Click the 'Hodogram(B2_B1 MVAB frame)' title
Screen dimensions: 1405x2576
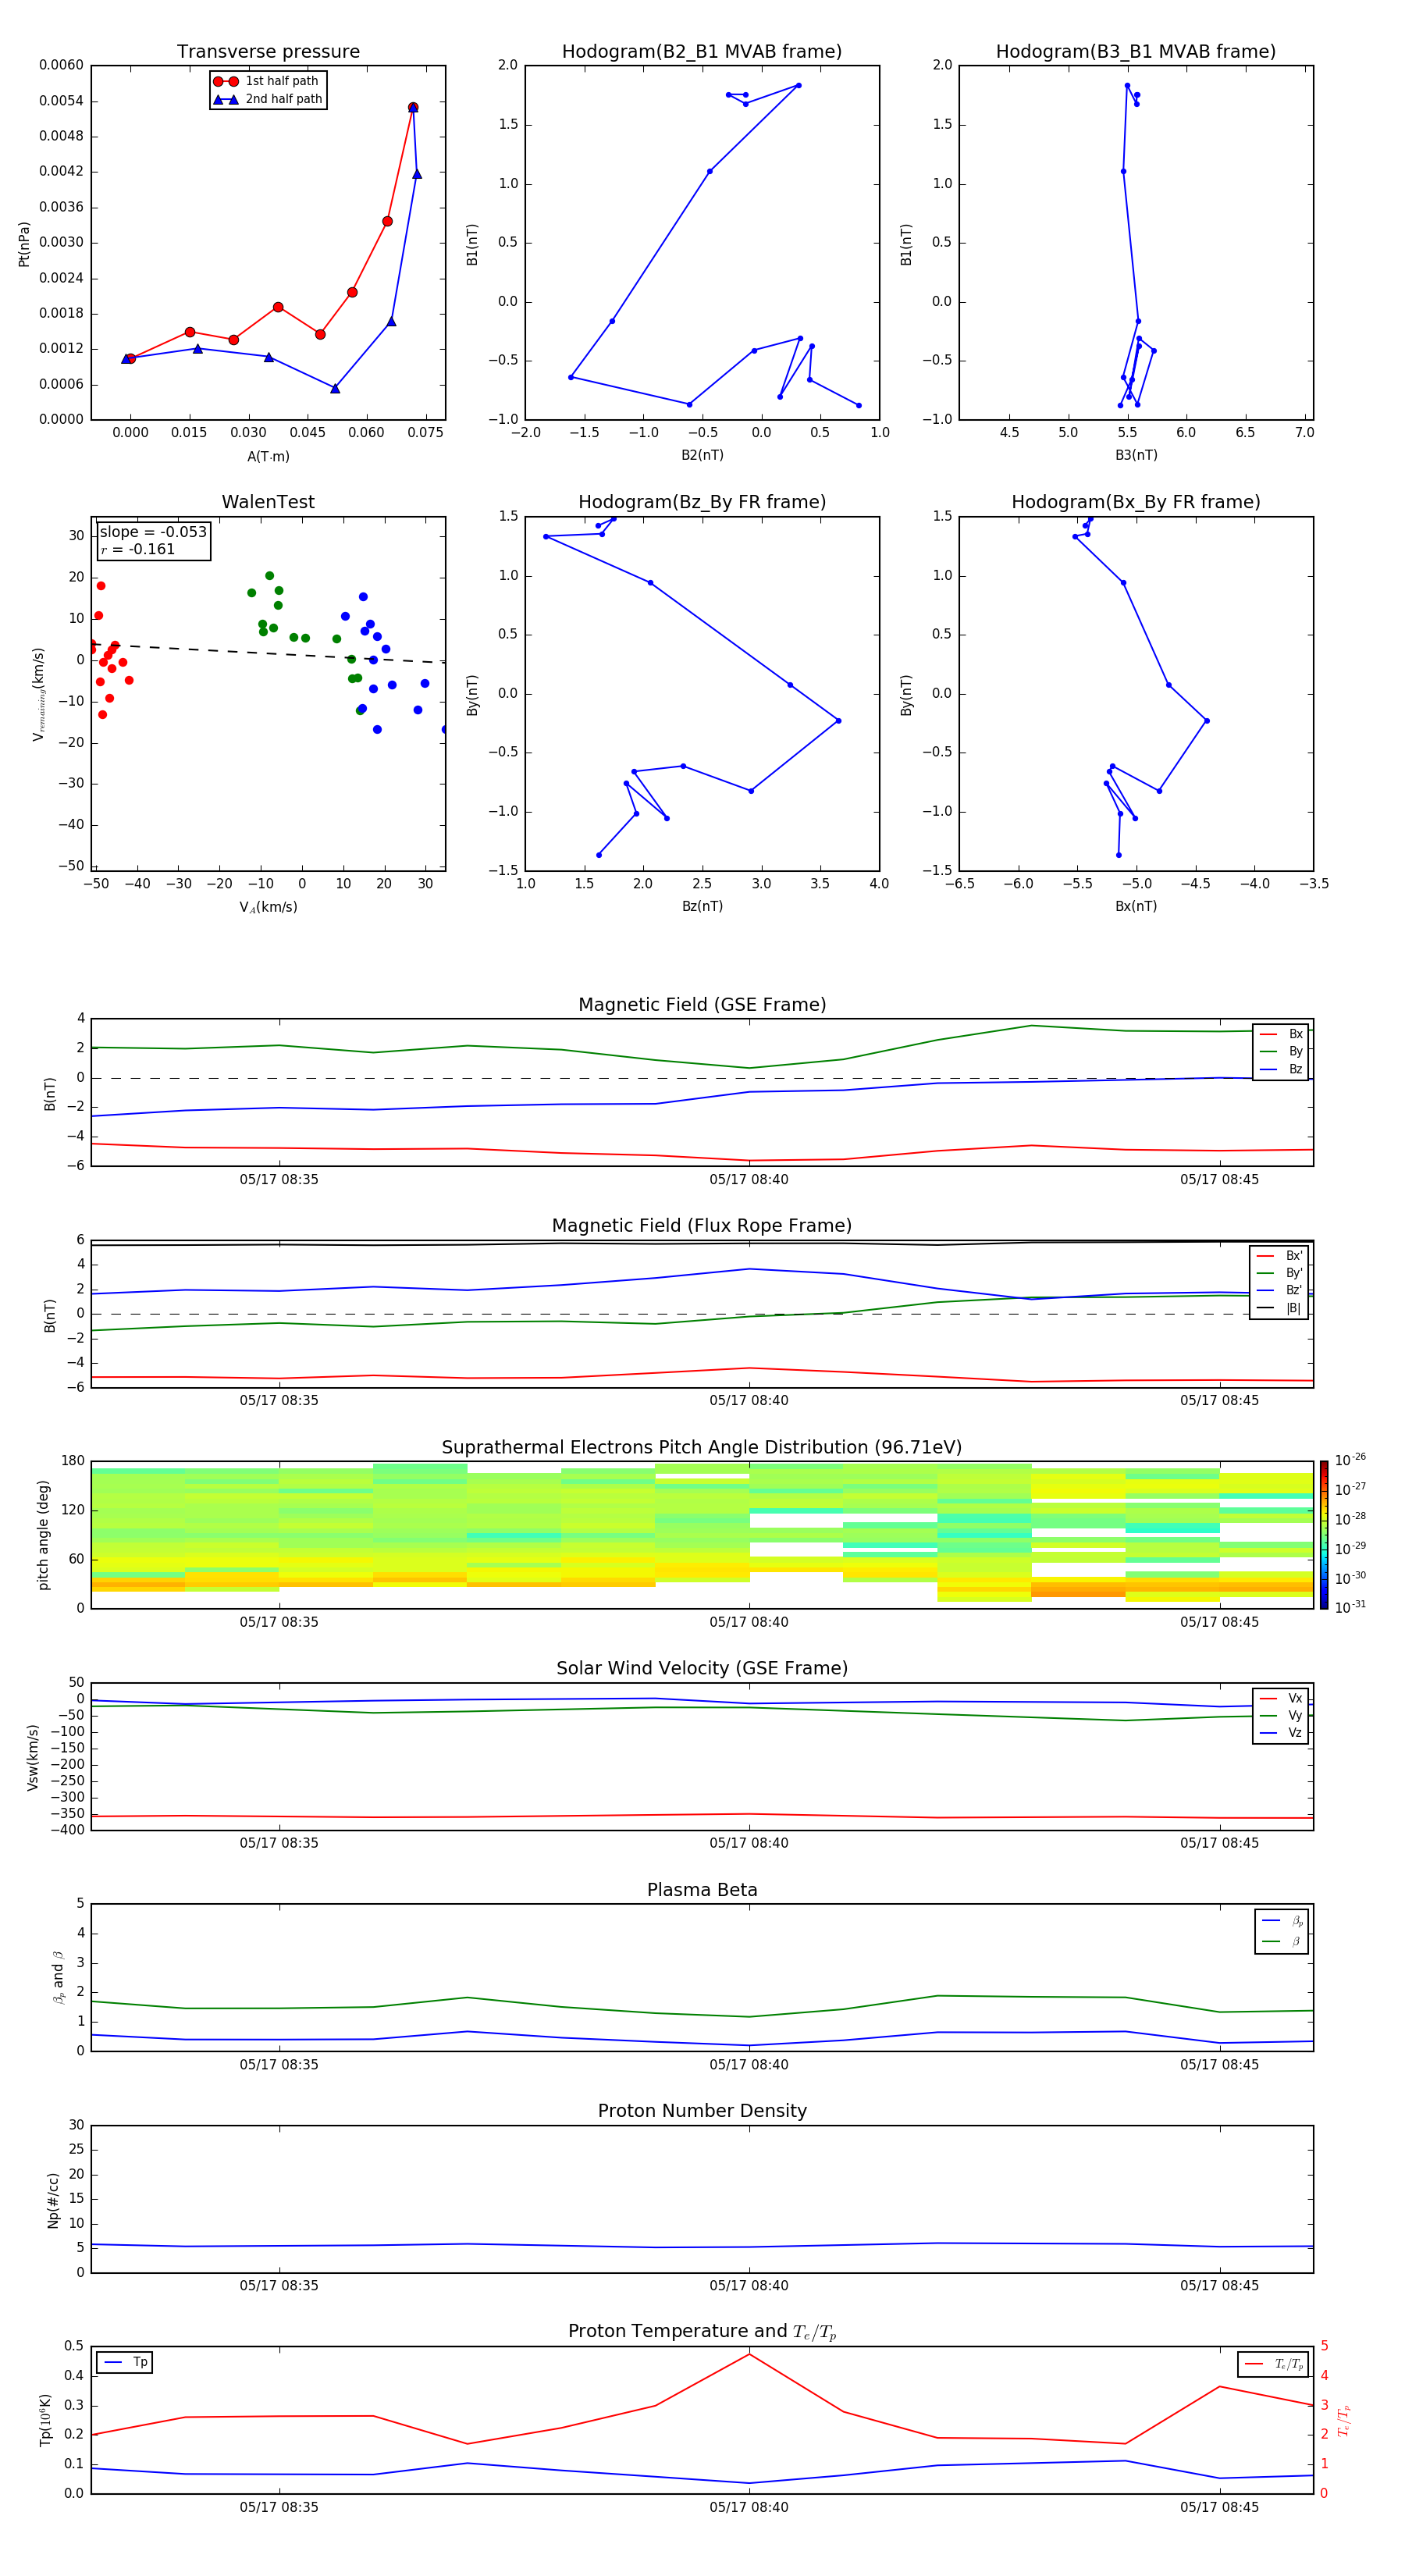click(x=702, y=52)
